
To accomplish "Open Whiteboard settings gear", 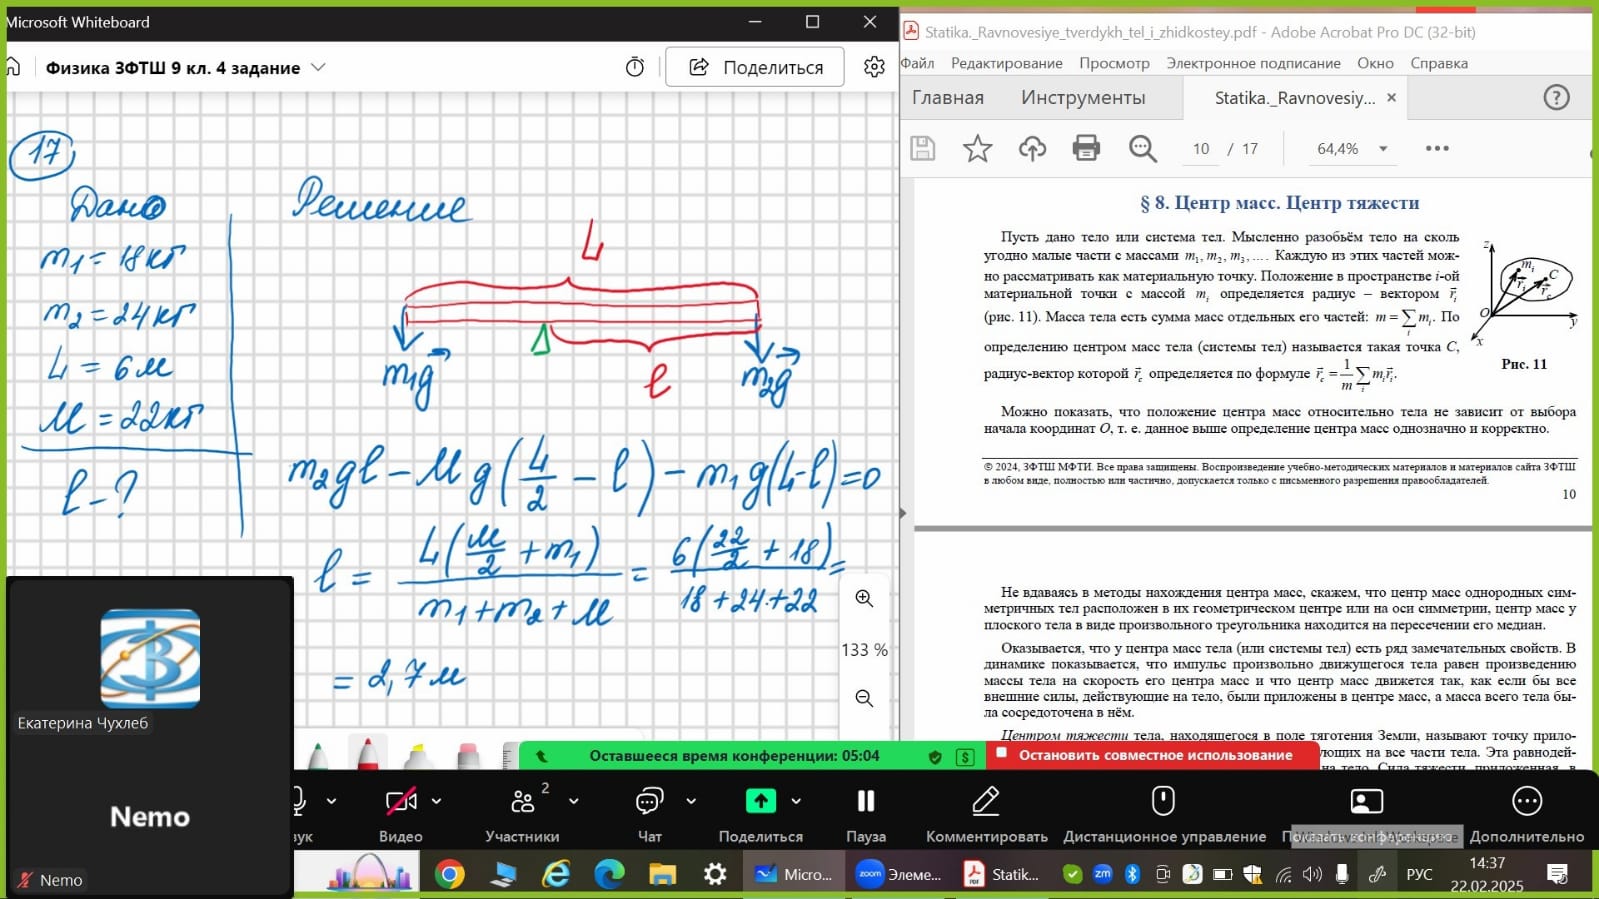I will pos(874,67).
